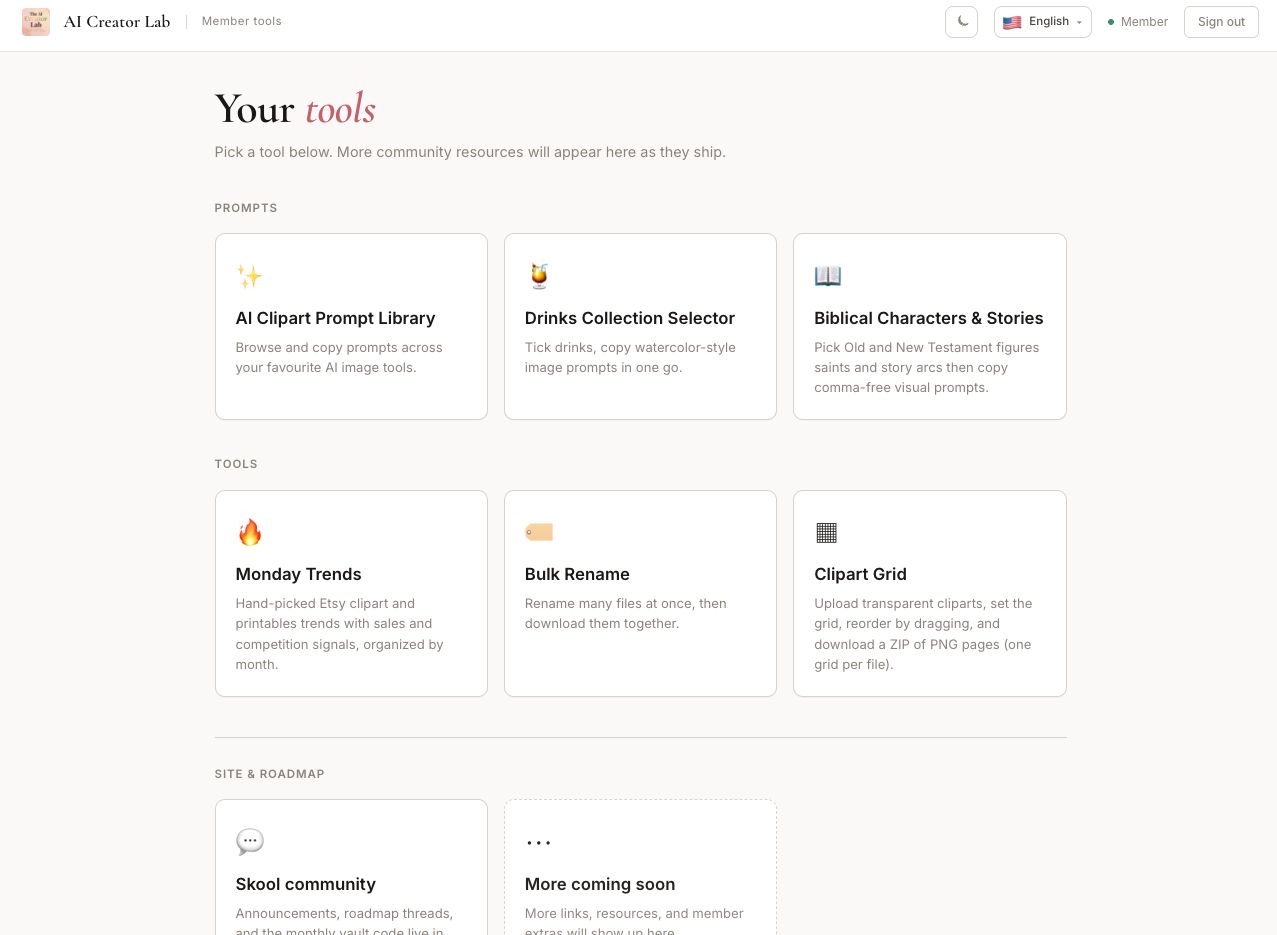Click the open book icon
Screen dimensions: 1277x935
828,276
